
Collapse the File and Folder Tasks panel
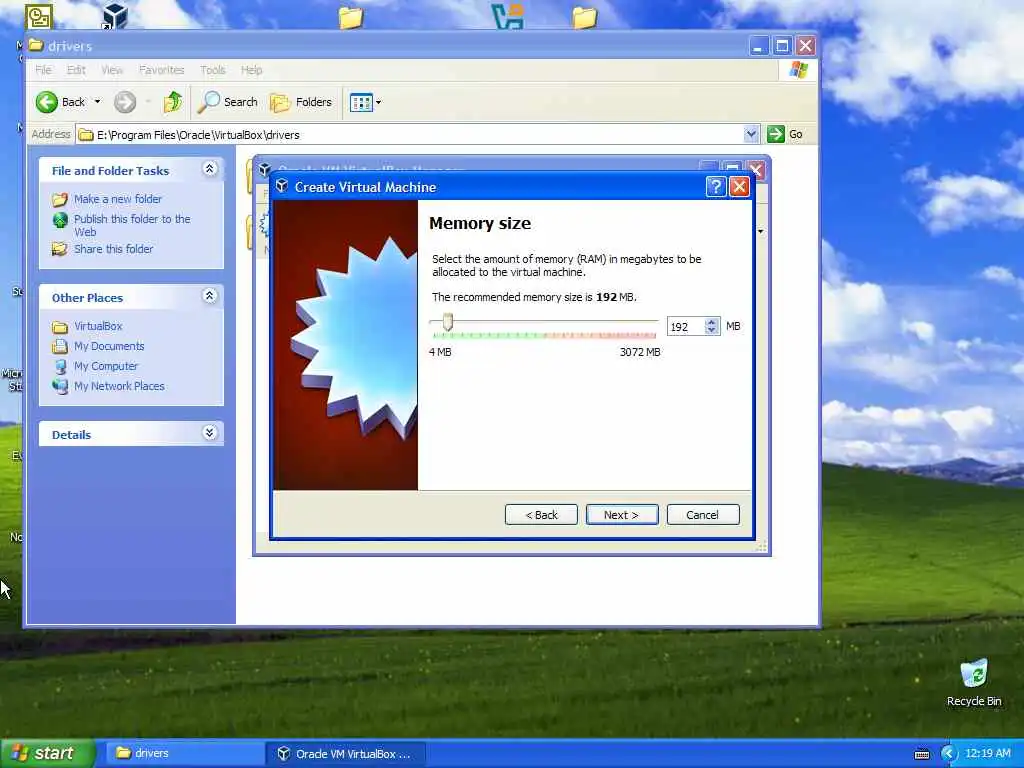pos(210,169)
